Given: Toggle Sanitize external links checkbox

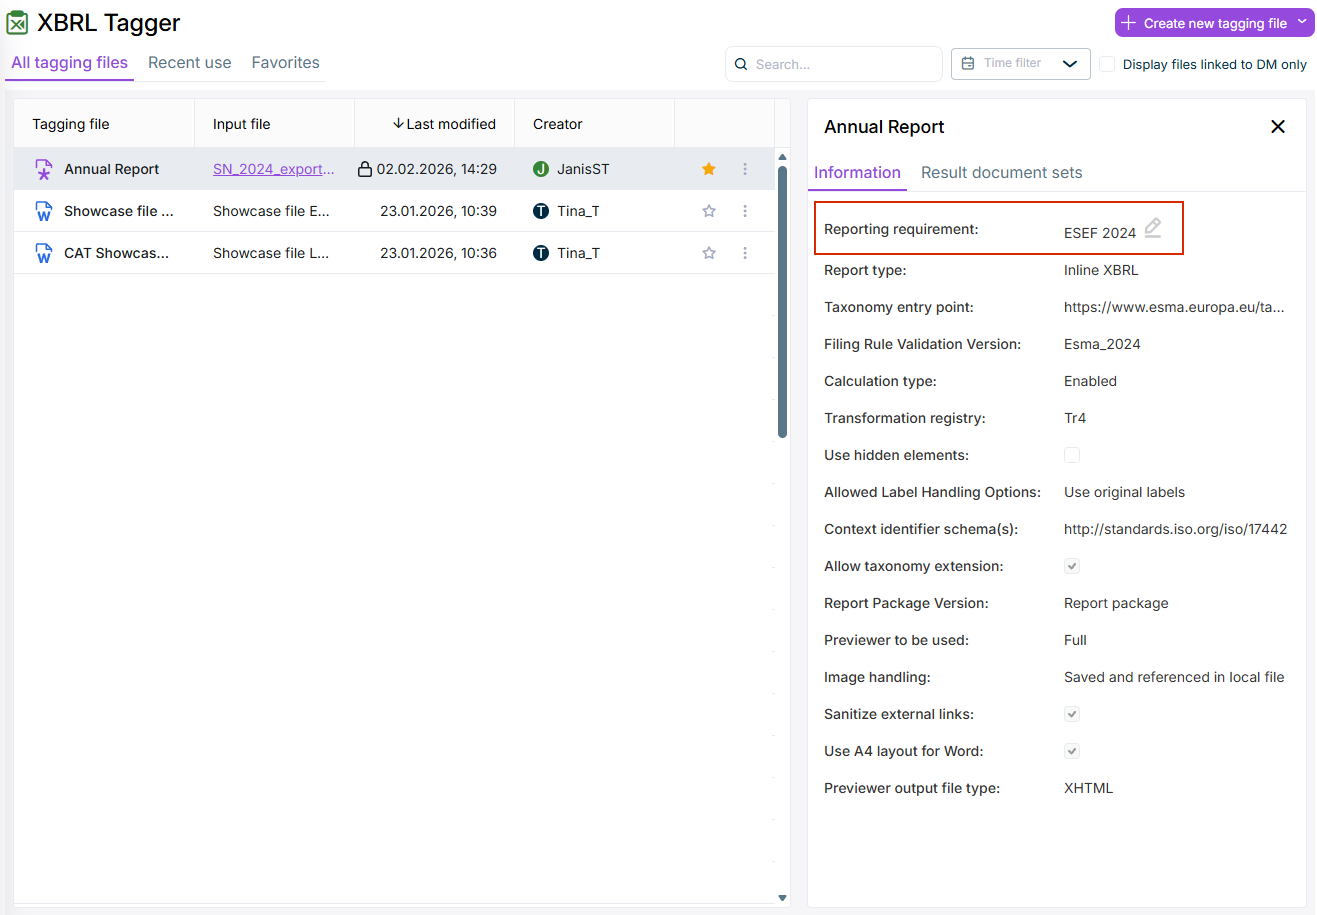Looking at the screenshot, I should click(x=1072, y=714).
